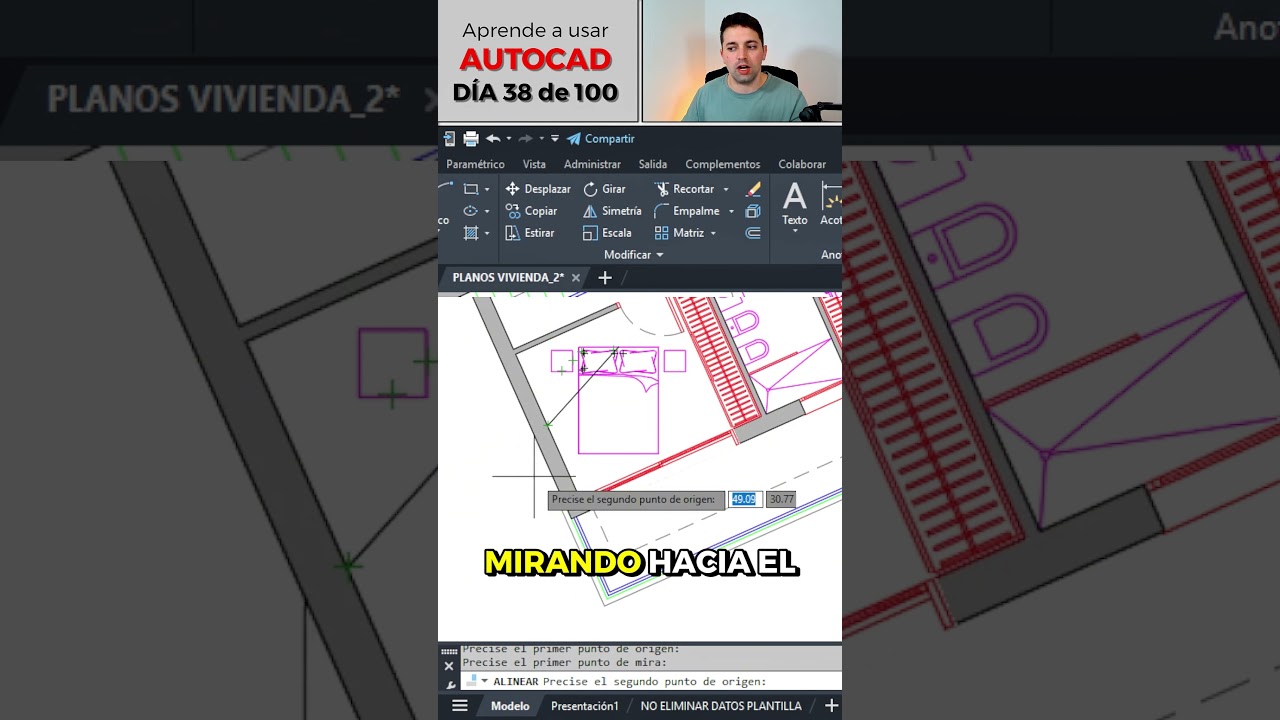Click the Compartir share button
The width and height of the screenshot is (1280, 720).
click(x=601, y=139)
